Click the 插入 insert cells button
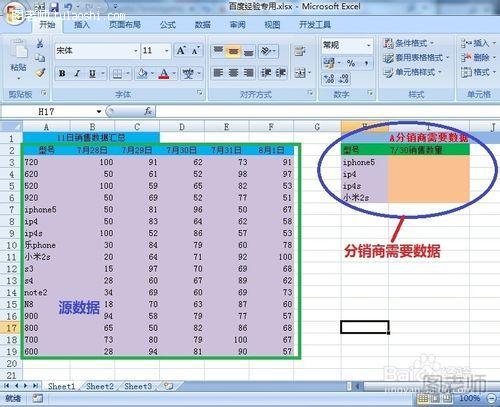 pos(478,43)
